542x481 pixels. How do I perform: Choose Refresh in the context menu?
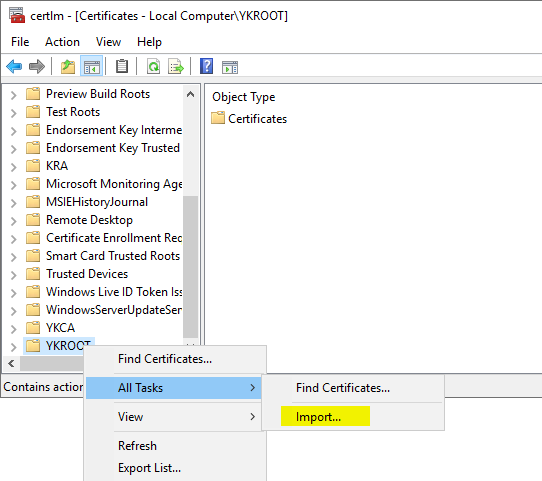coord(137,446)
